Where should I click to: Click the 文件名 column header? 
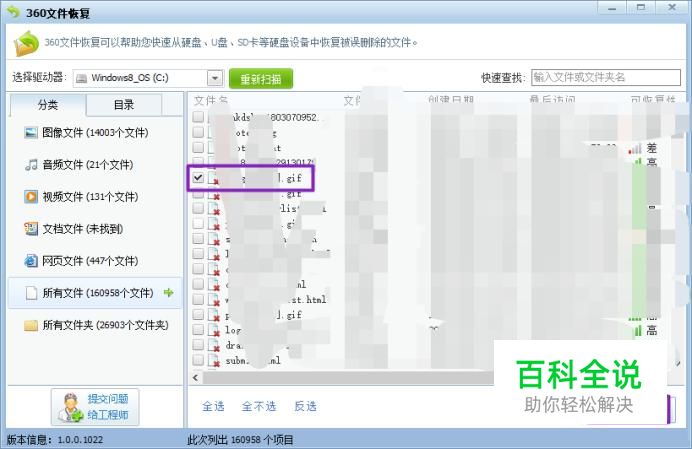coord(211,101)
